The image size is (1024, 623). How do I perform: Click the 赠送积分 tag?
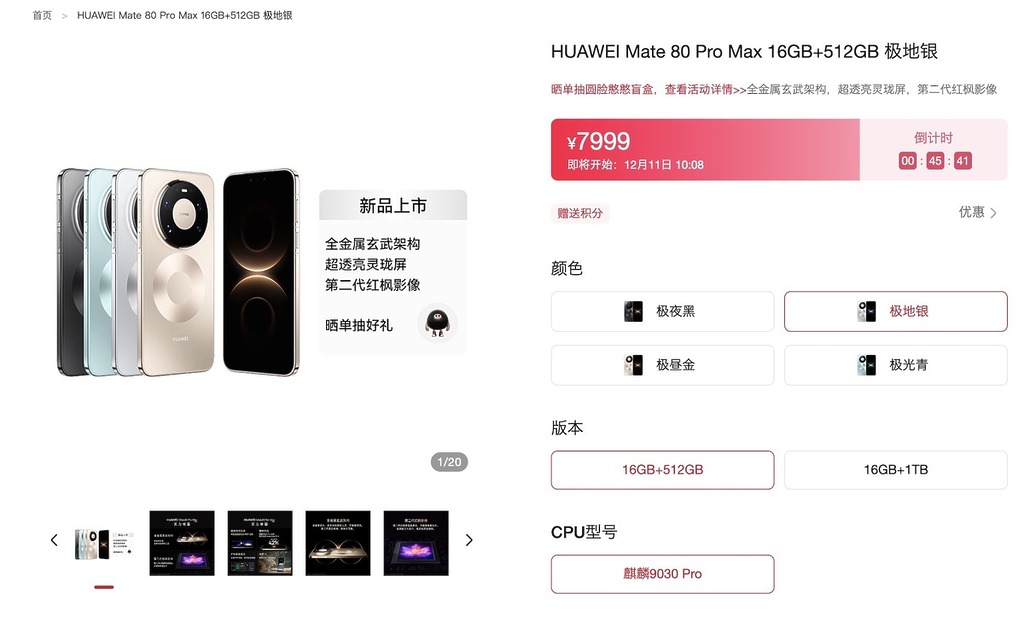coord(579,213)
